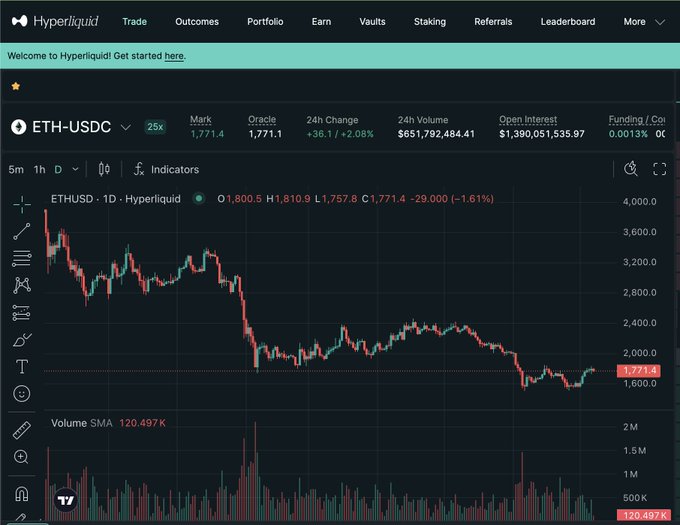Click the ETH coin icon
This screenshot has width=680, height=525.
[x=19, y=127]
